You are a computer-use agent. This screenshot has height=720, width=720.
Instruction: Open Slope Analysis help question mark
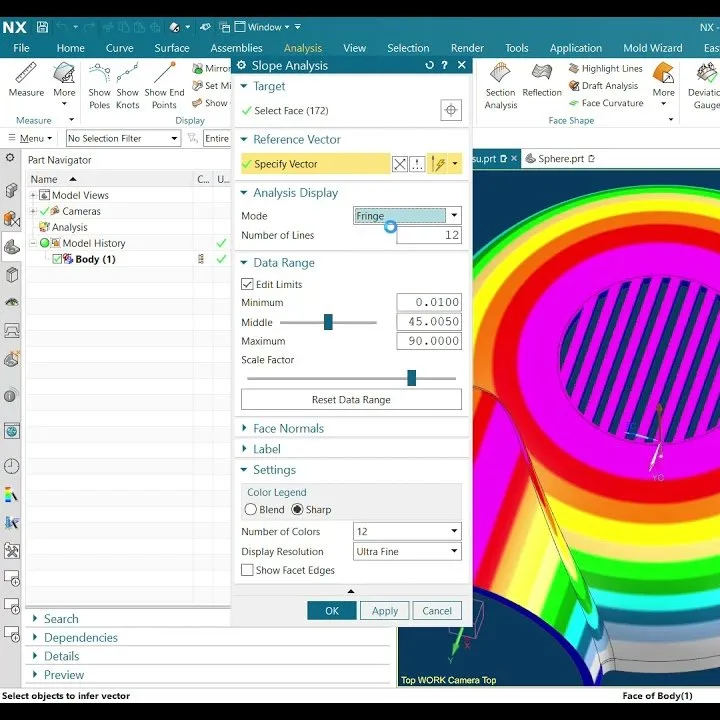click(444, 65)
